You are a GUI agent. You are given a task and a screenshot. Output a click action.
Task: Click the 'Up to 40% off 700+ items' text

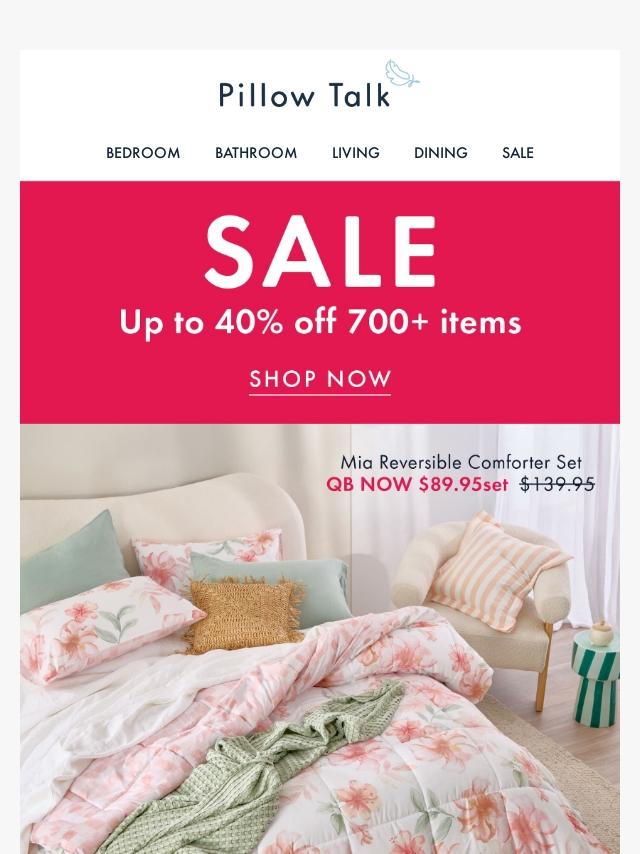click(320, 322)
